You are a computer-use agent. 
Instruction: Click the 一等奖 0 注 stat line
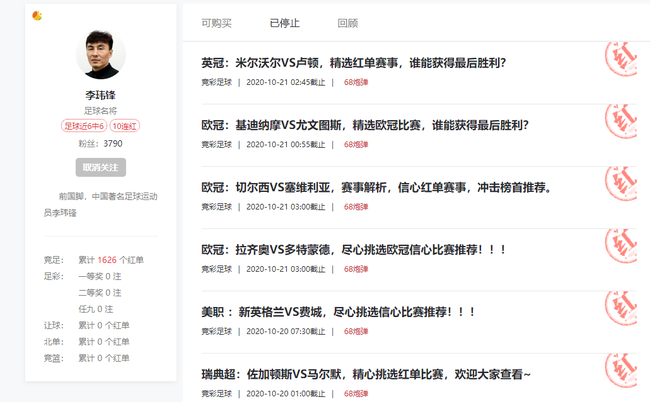click(x=100, y=276)
